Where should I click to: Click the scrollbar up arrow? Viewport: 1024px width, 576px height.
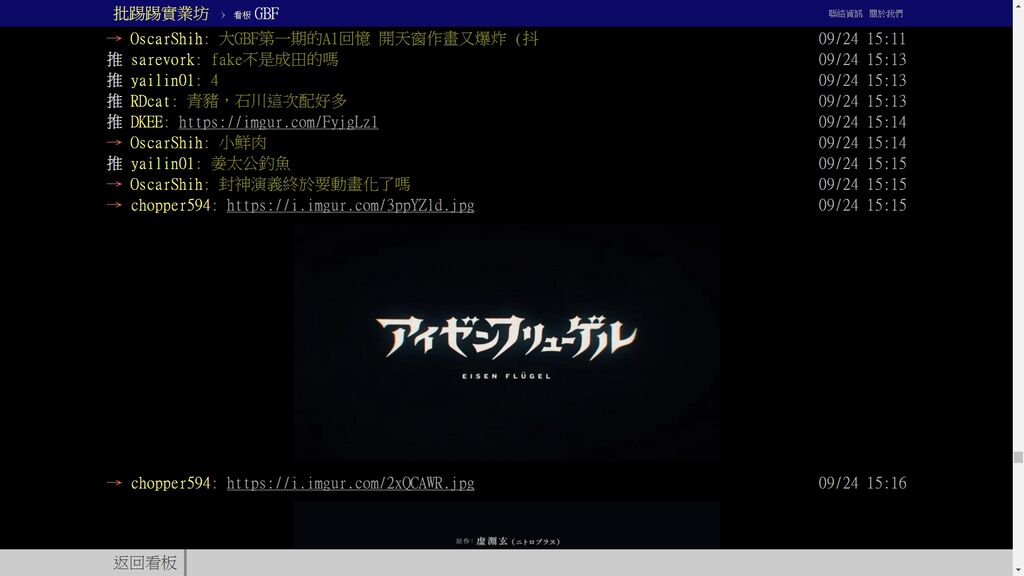(1018, 5)
